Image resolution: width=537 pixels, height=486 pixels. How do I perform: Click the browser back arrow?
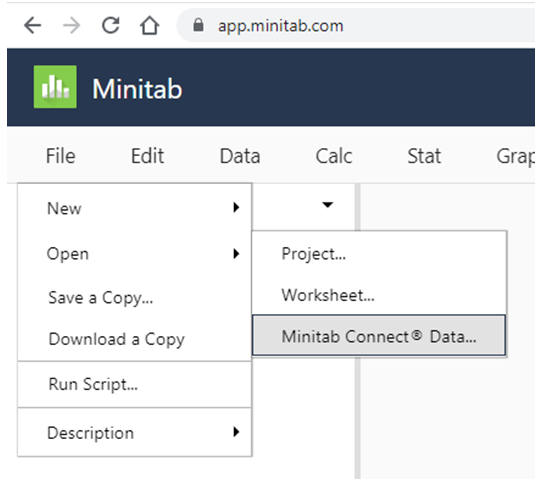point(33,25)
